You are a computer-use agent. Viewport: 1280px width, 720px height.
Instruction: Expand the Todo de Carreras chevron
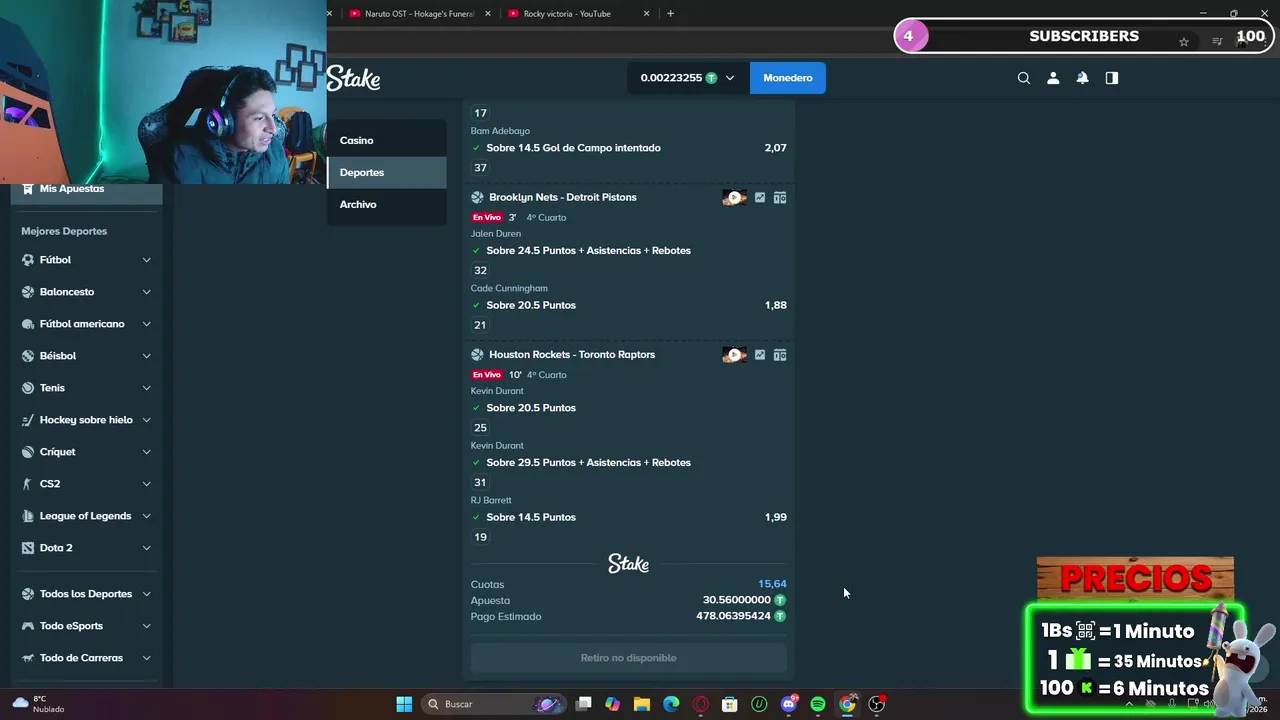tap(146, 658)
